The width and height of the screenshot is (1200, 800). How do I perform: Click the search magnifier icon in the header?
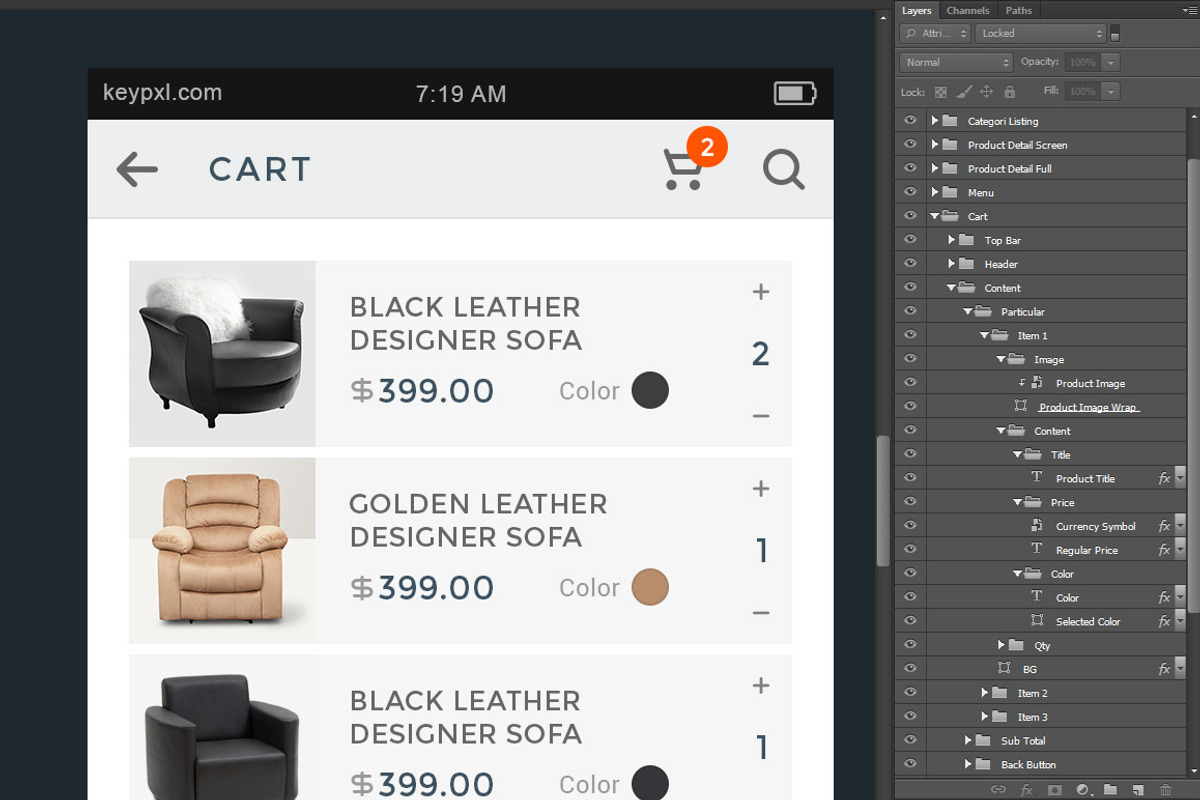click(784, 170)
